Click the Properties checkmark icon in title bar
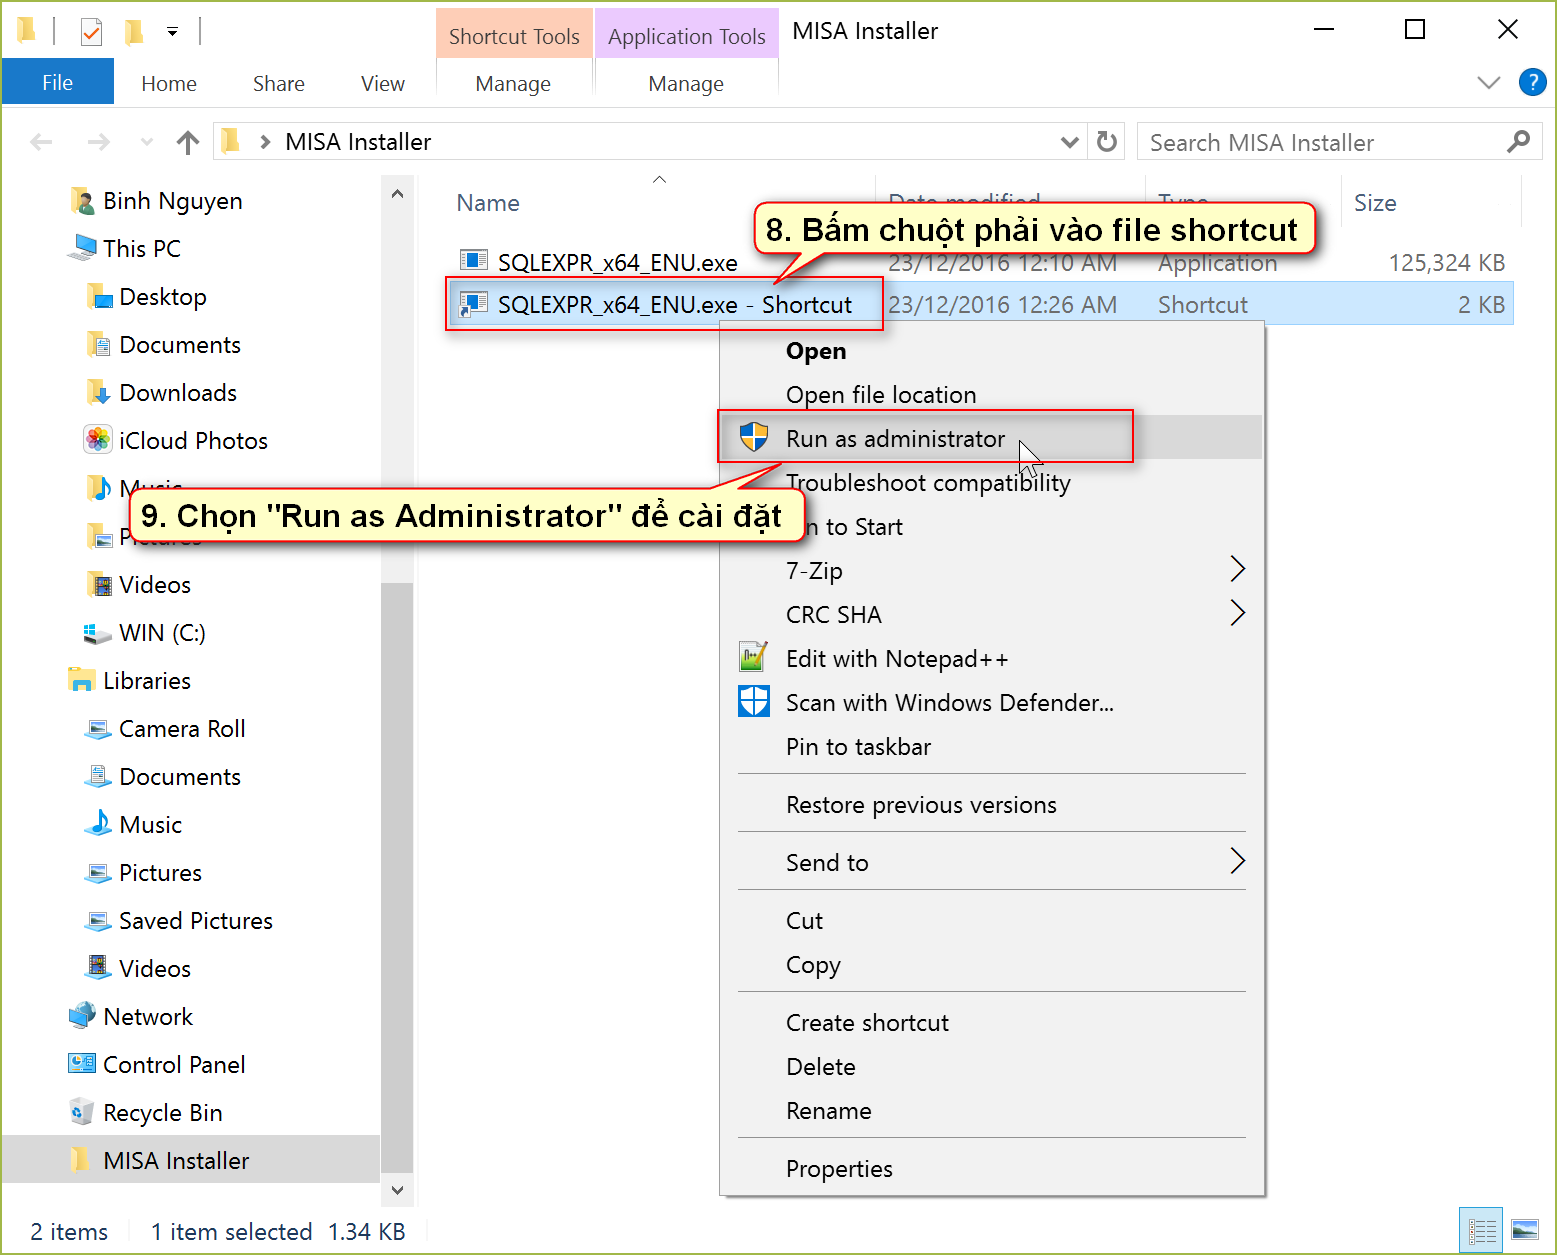1557x1255 pixels. pyautogui.click(x=91, y=32)
